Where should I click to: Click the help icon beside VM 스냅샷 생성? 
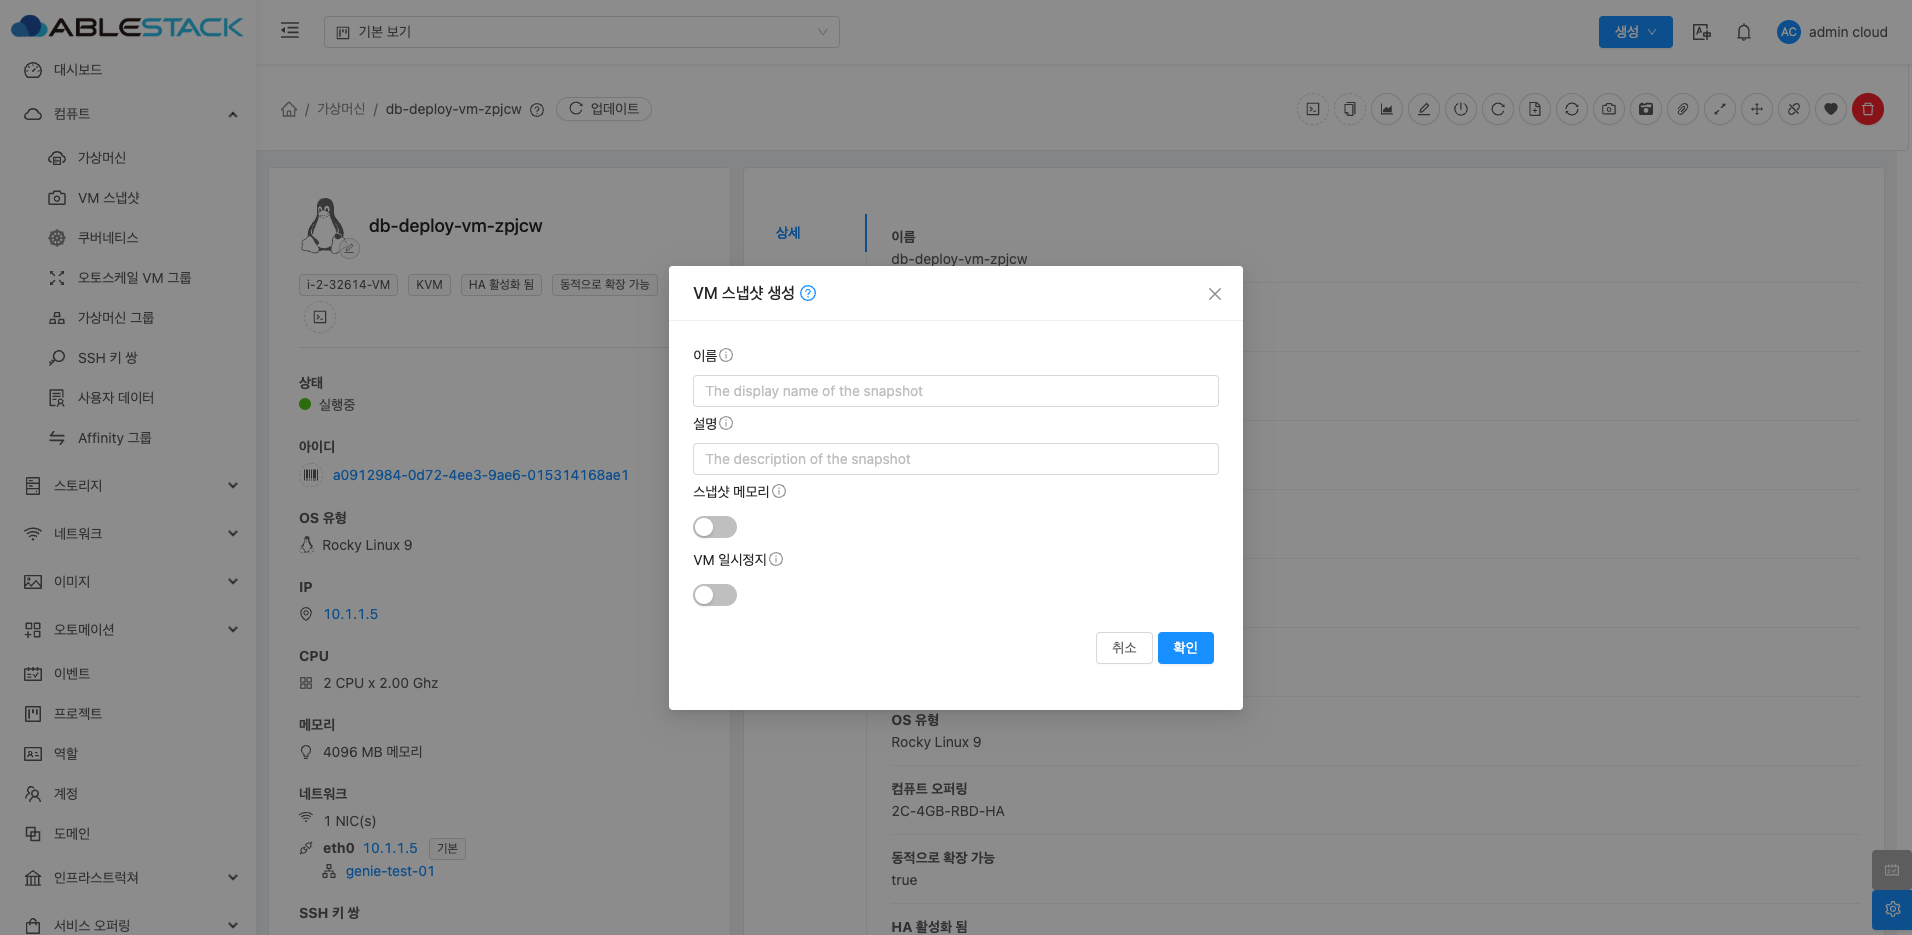808,293
